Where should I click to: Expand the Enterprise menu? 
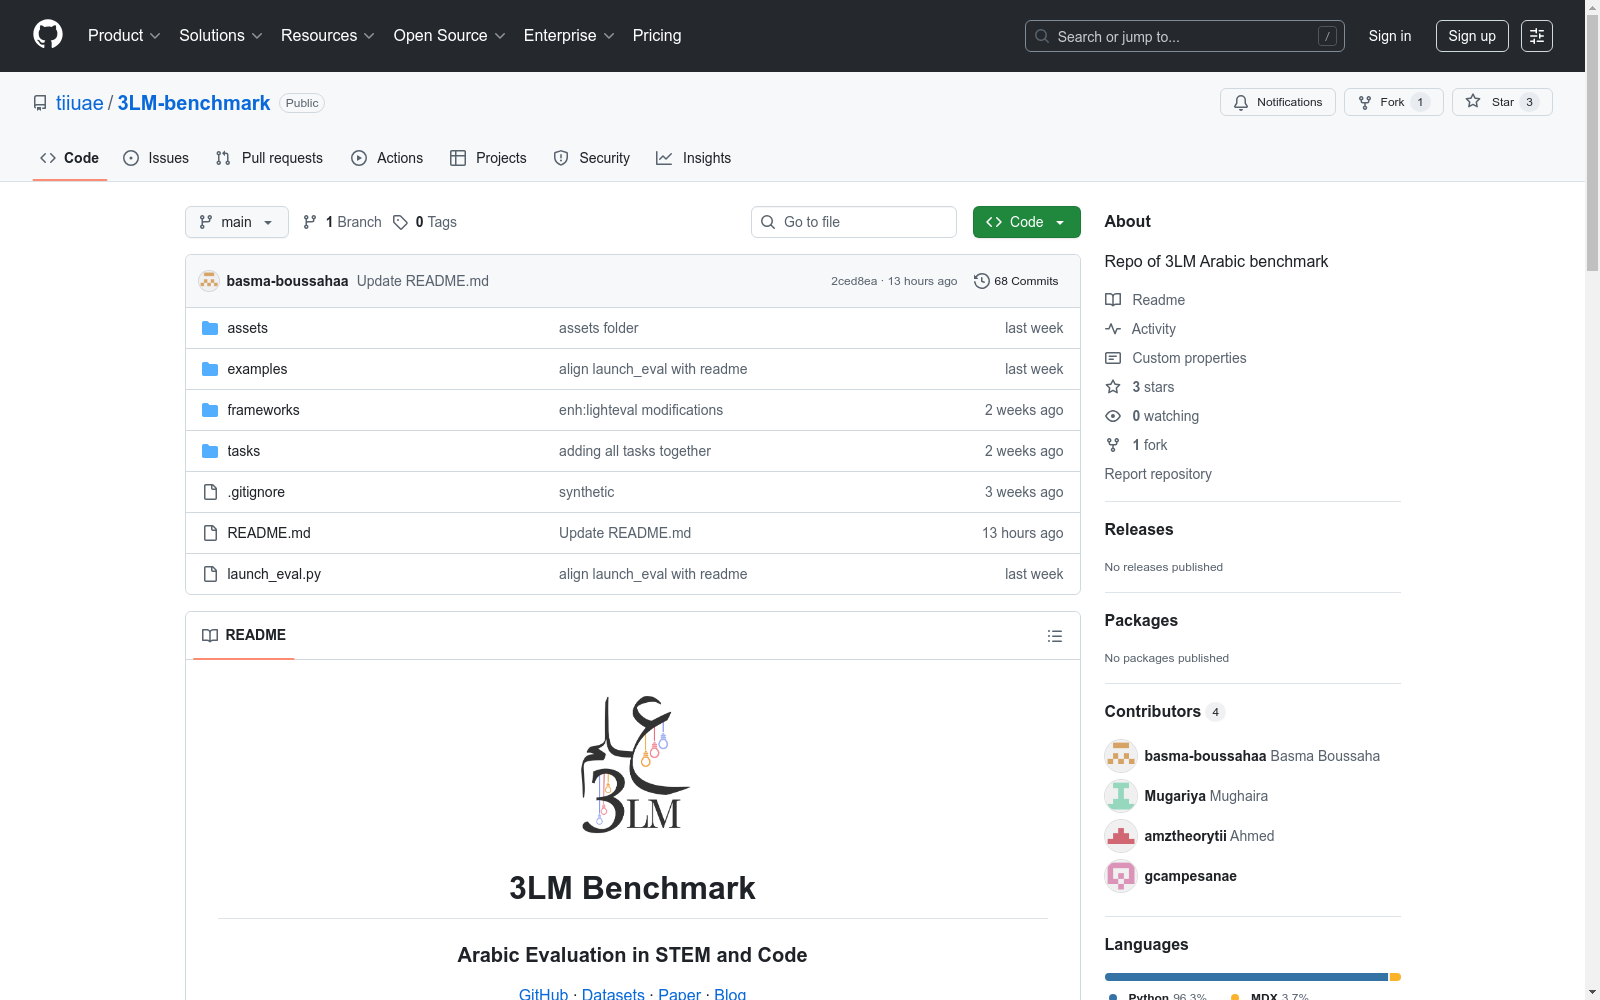pos(569,36)
